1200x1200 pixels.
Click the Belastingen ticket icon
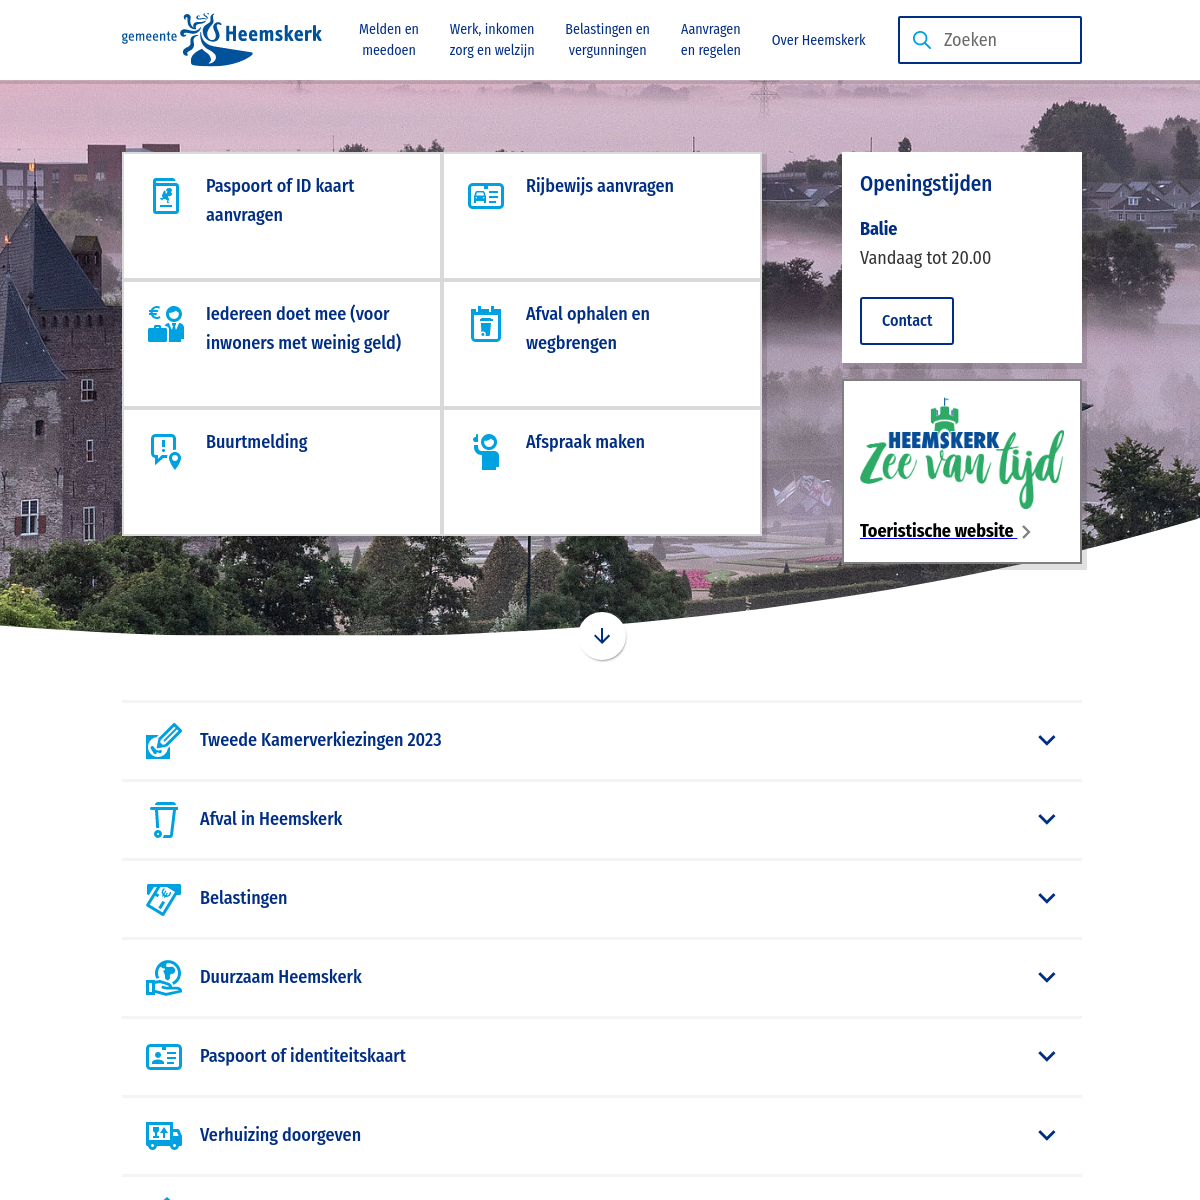point(164,899)
